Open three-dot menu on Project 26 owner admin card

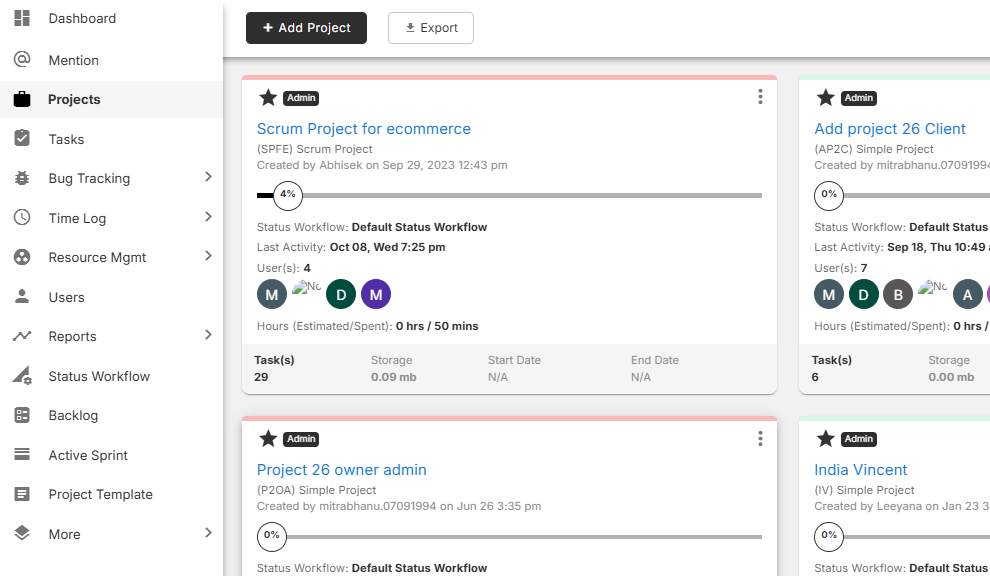[x=760, y=438]
